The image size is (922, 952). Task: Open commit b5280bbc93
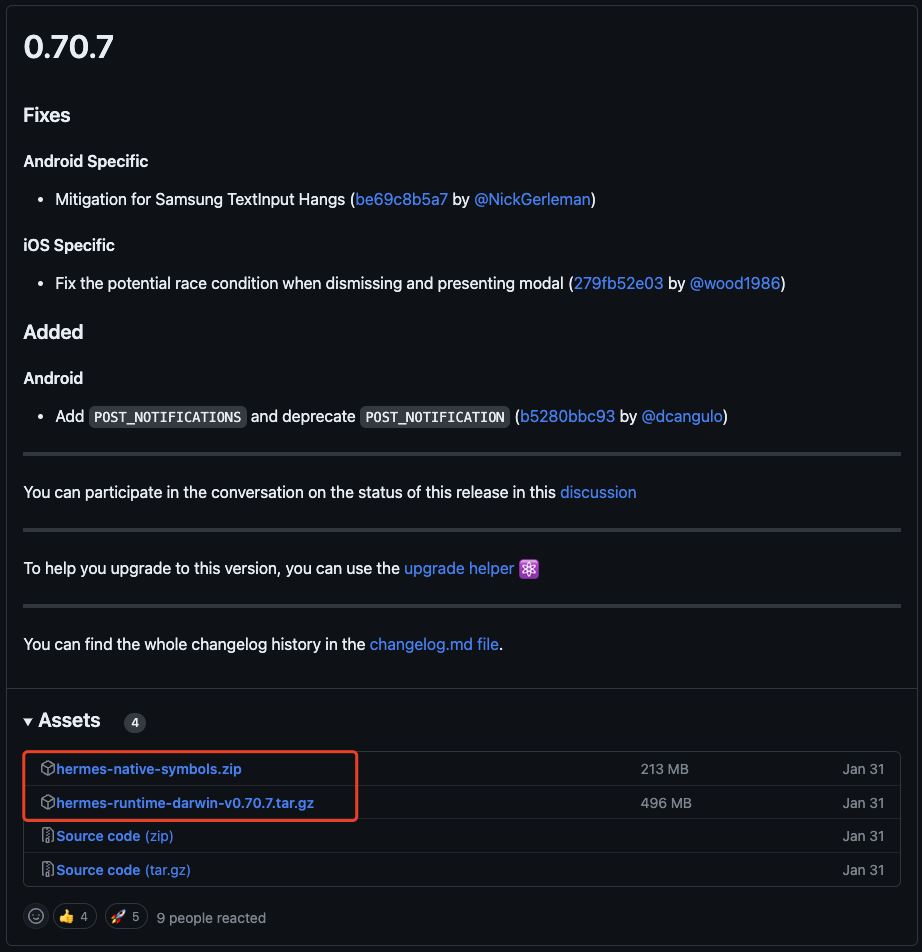566,416
